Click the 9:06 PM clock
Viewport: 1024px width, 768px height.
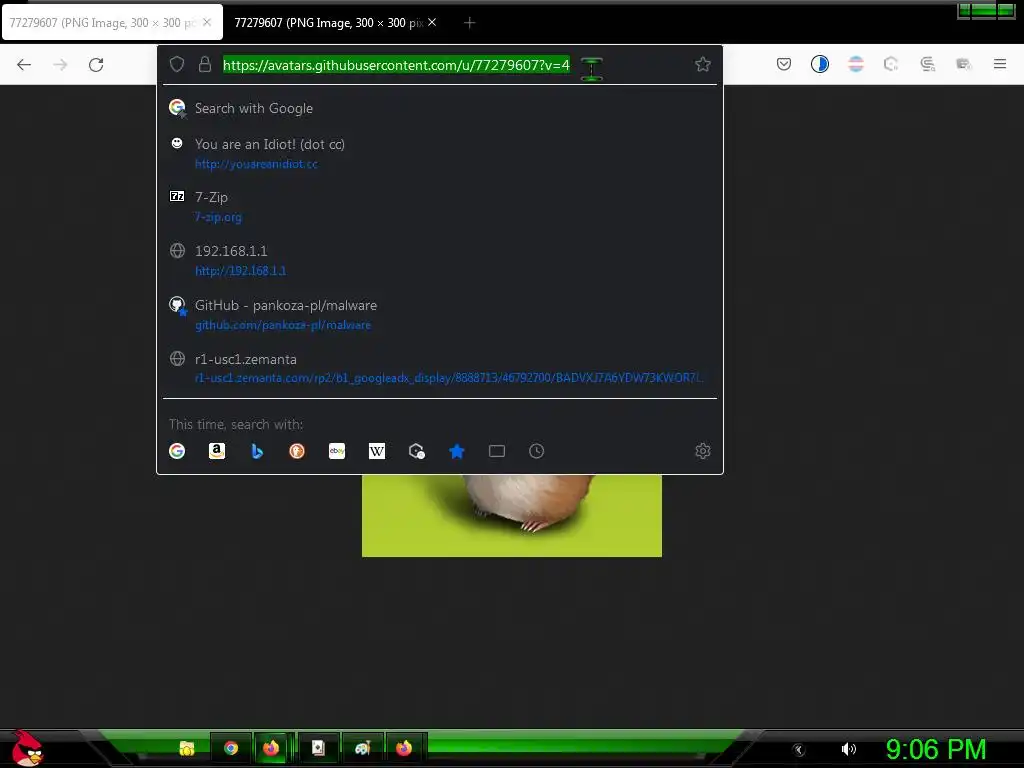pos(936,750)
